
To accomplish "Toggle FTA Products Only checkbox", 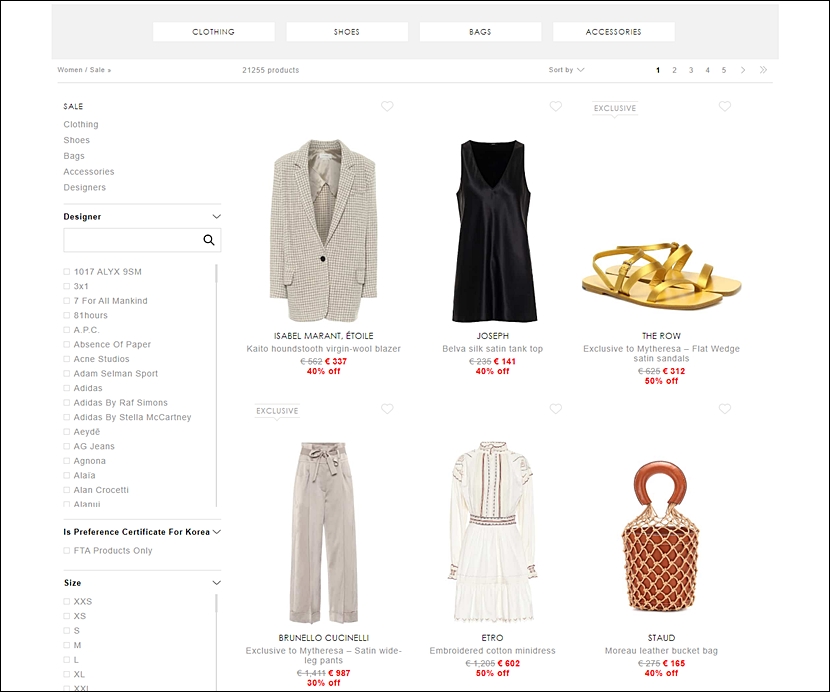I will 67,551.
